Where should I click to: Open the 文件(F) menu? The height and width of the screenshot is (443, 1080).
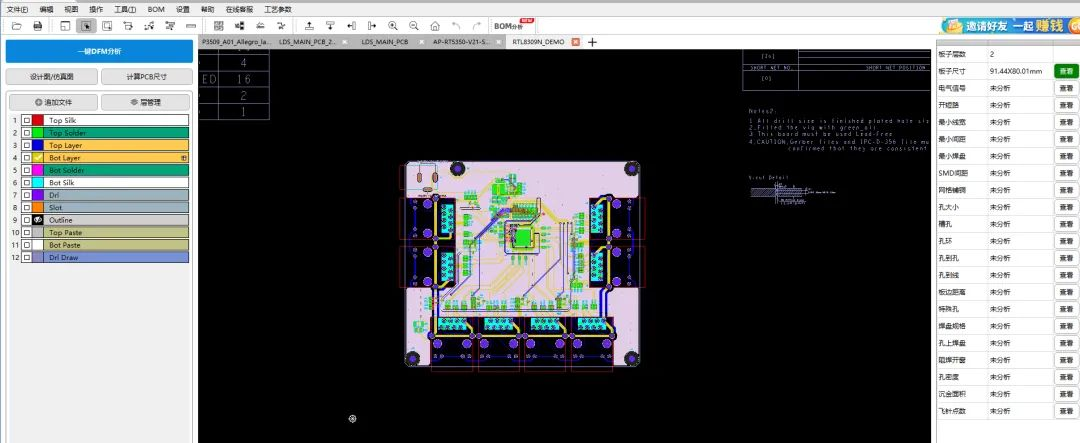coord(17,10)
